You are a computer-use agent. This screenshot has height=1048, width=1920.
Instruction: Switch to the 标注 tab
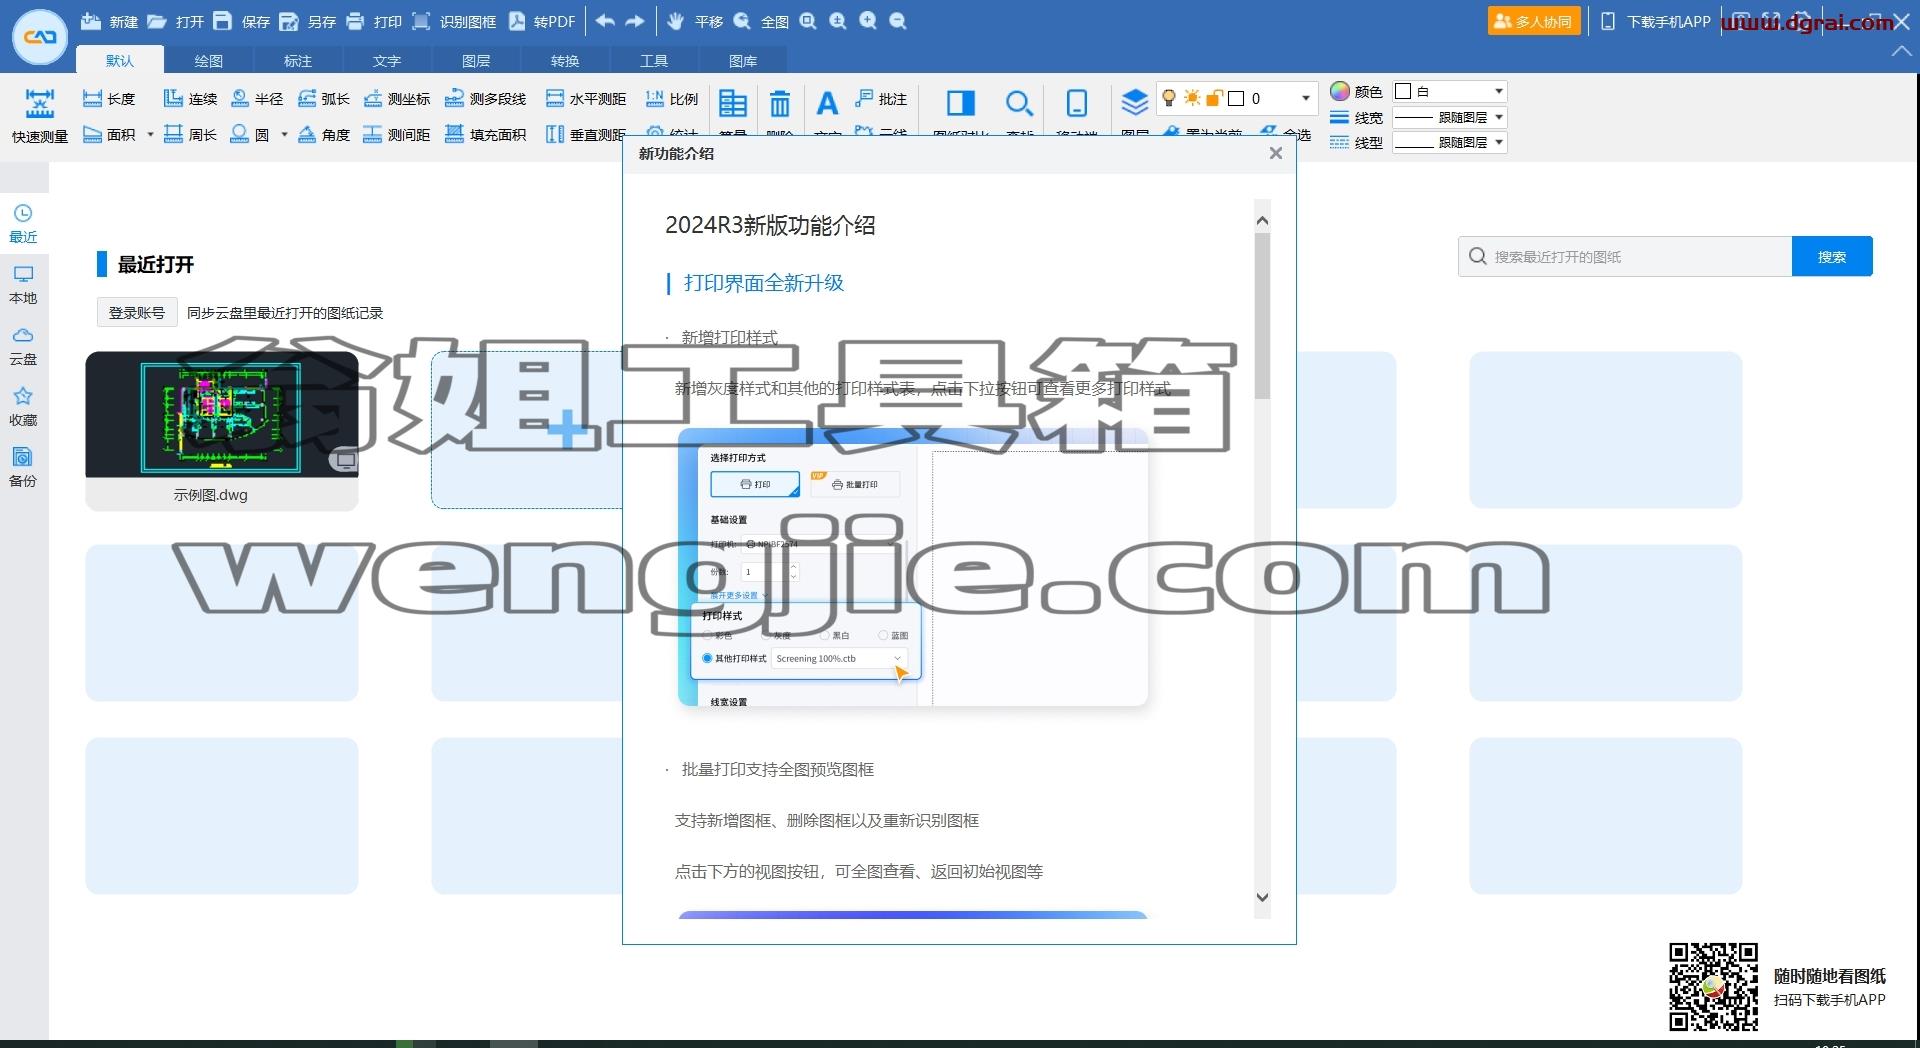click(298, 61)
